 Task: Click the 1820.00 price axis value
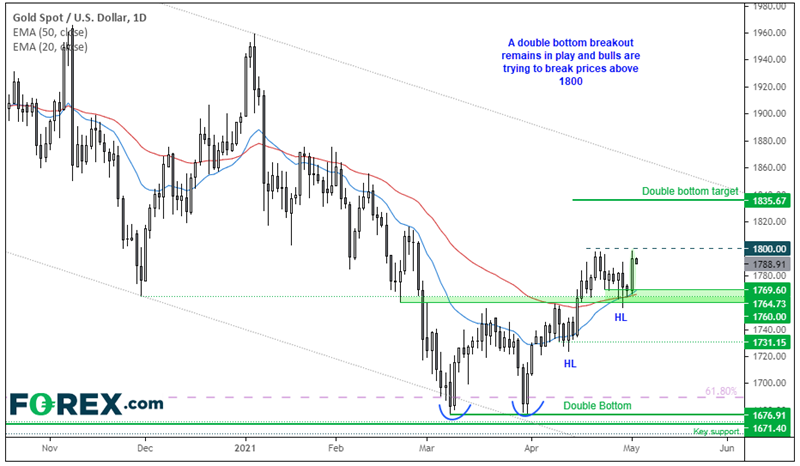pyautogui.click(x=770, y=222)
